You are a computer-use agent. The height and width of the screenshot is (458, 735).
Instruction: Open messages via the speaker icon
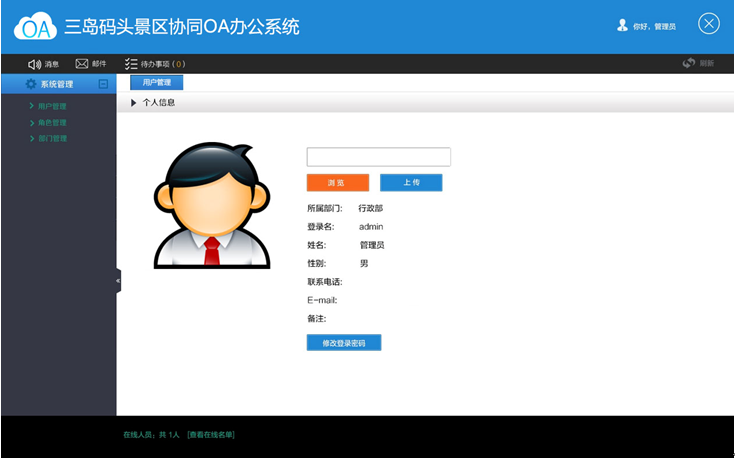click(34, 64)
